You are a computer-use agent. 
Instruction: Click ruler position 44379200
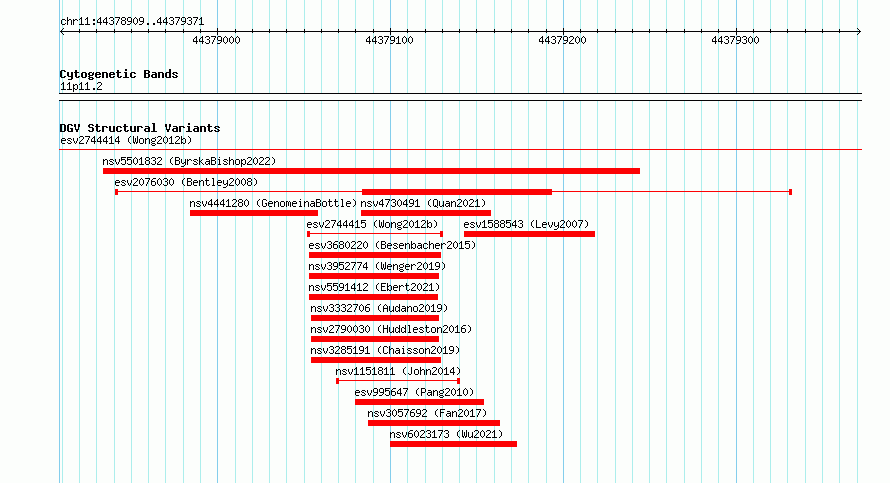(x=562, y=40)
